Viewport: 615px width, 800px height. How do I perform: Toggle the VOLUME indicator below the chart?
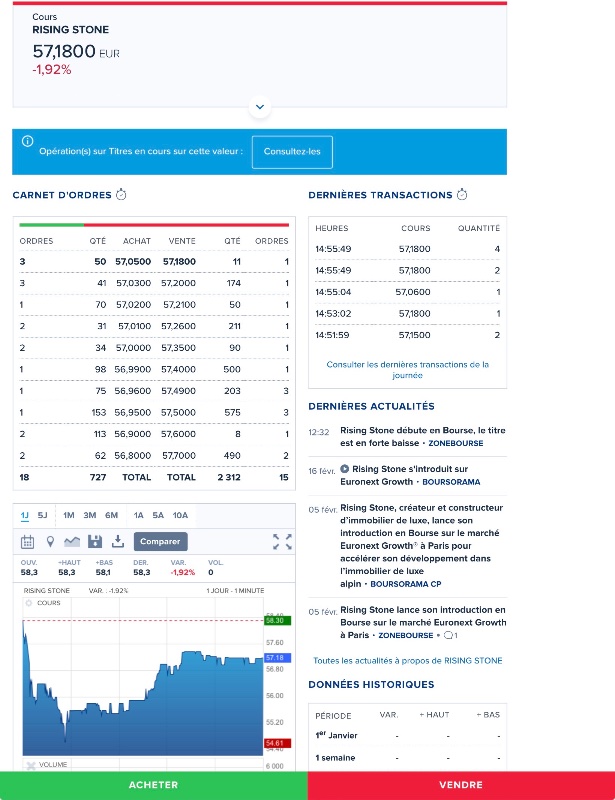30,765
